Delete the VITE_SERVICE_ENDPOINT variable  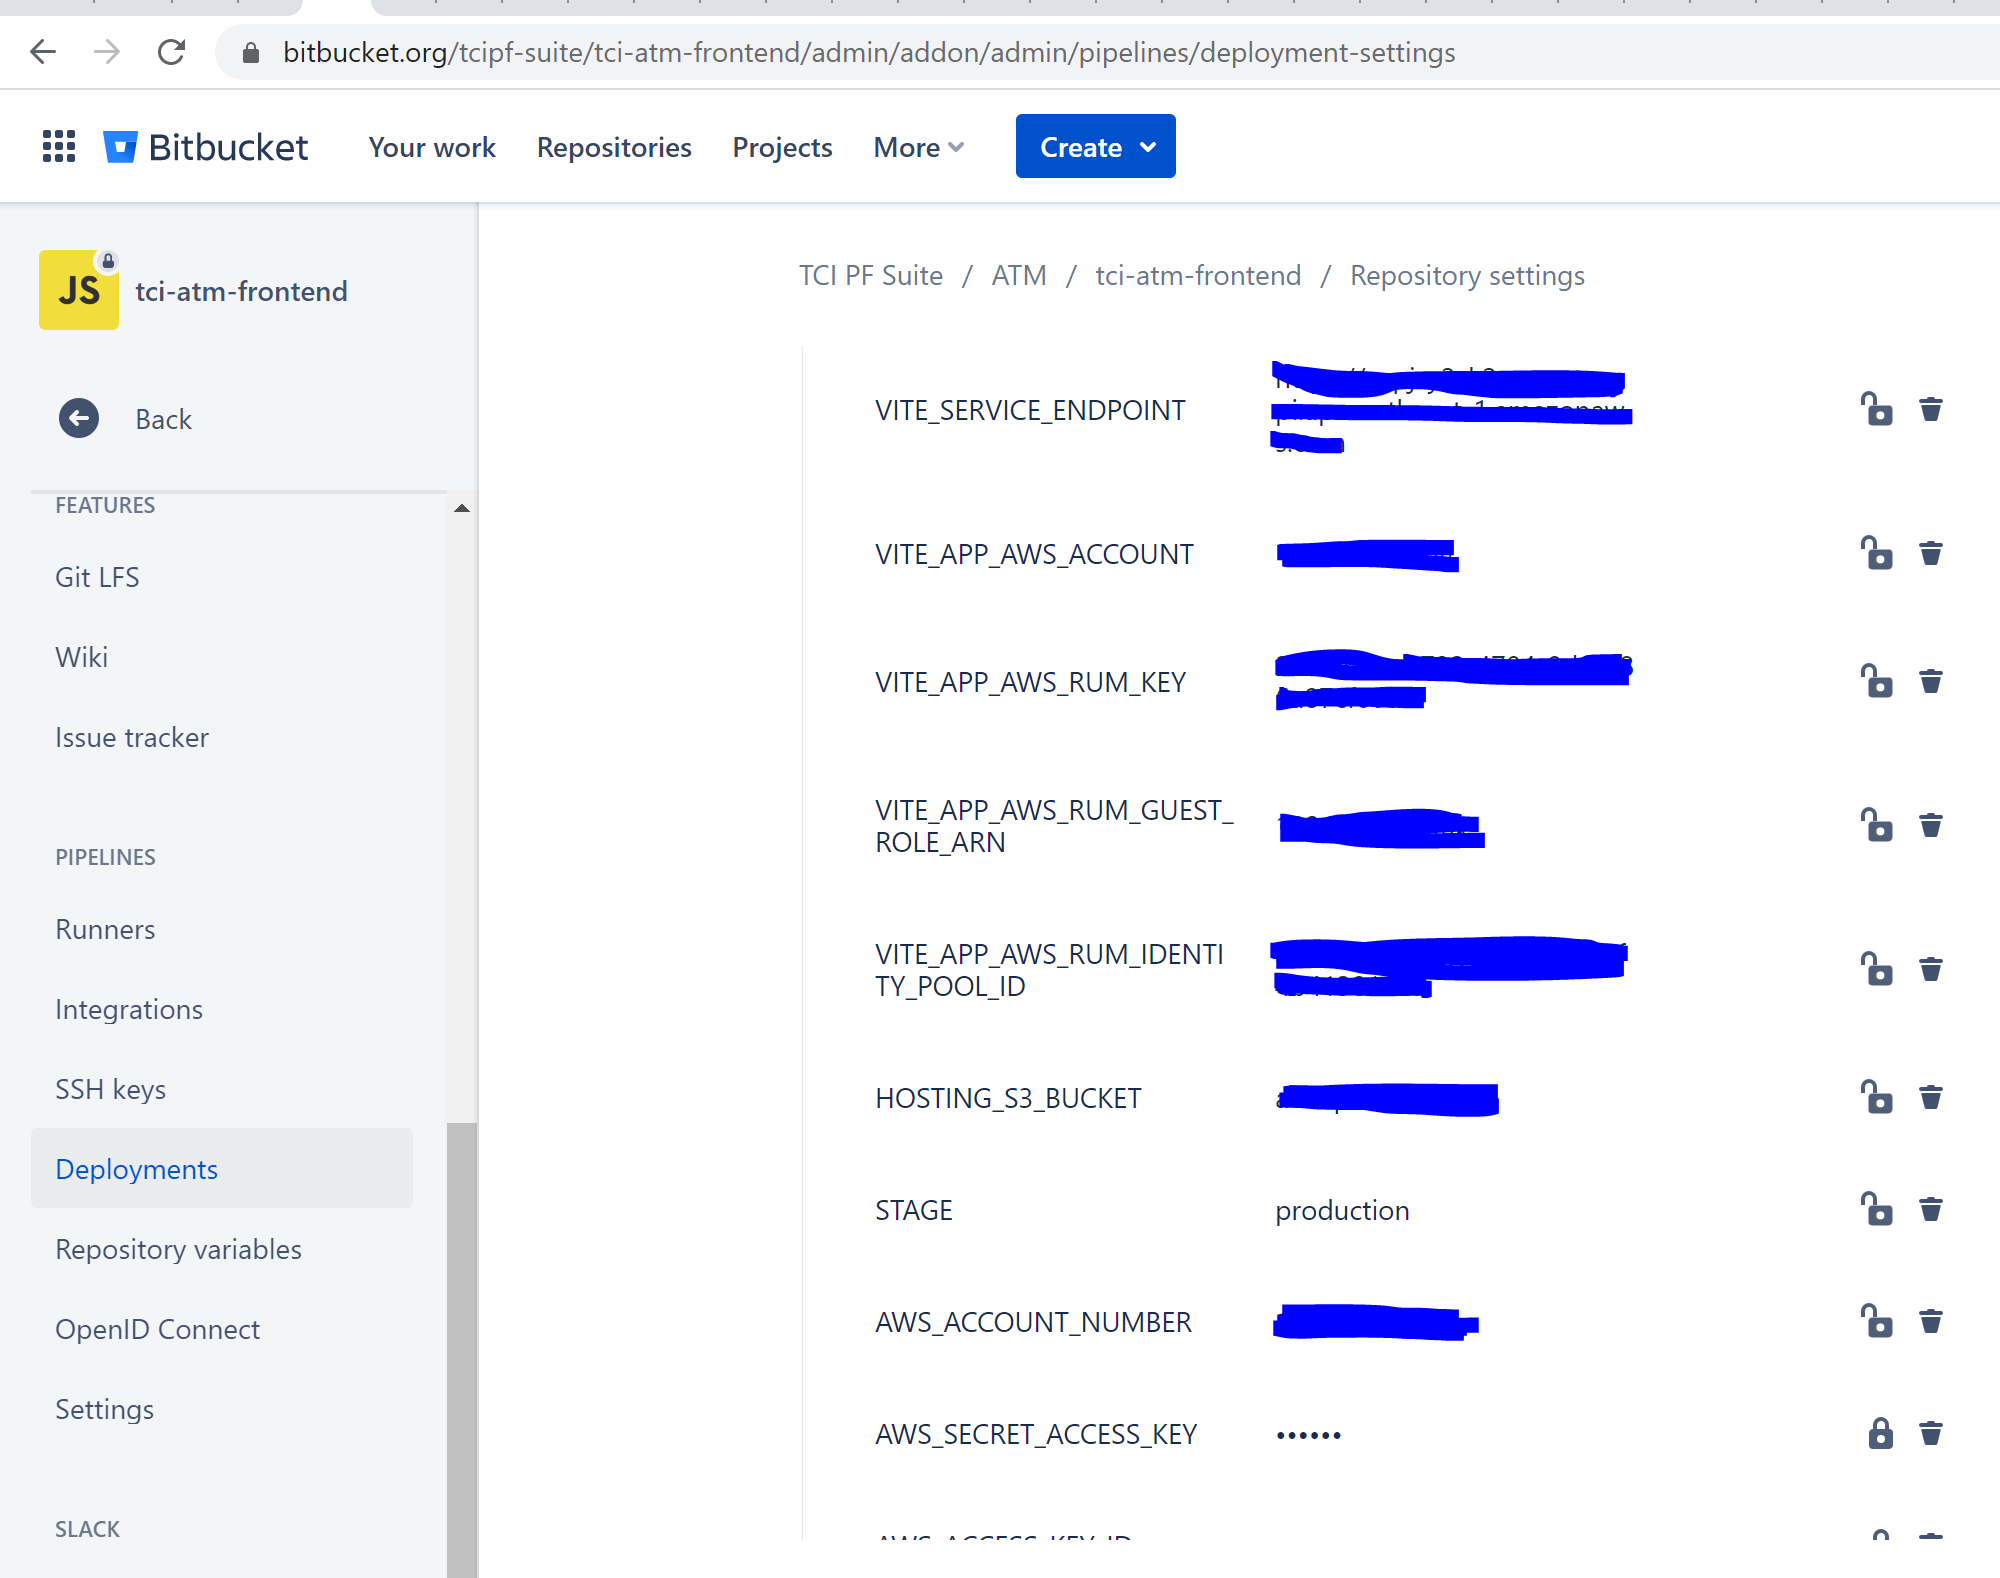1930,410
